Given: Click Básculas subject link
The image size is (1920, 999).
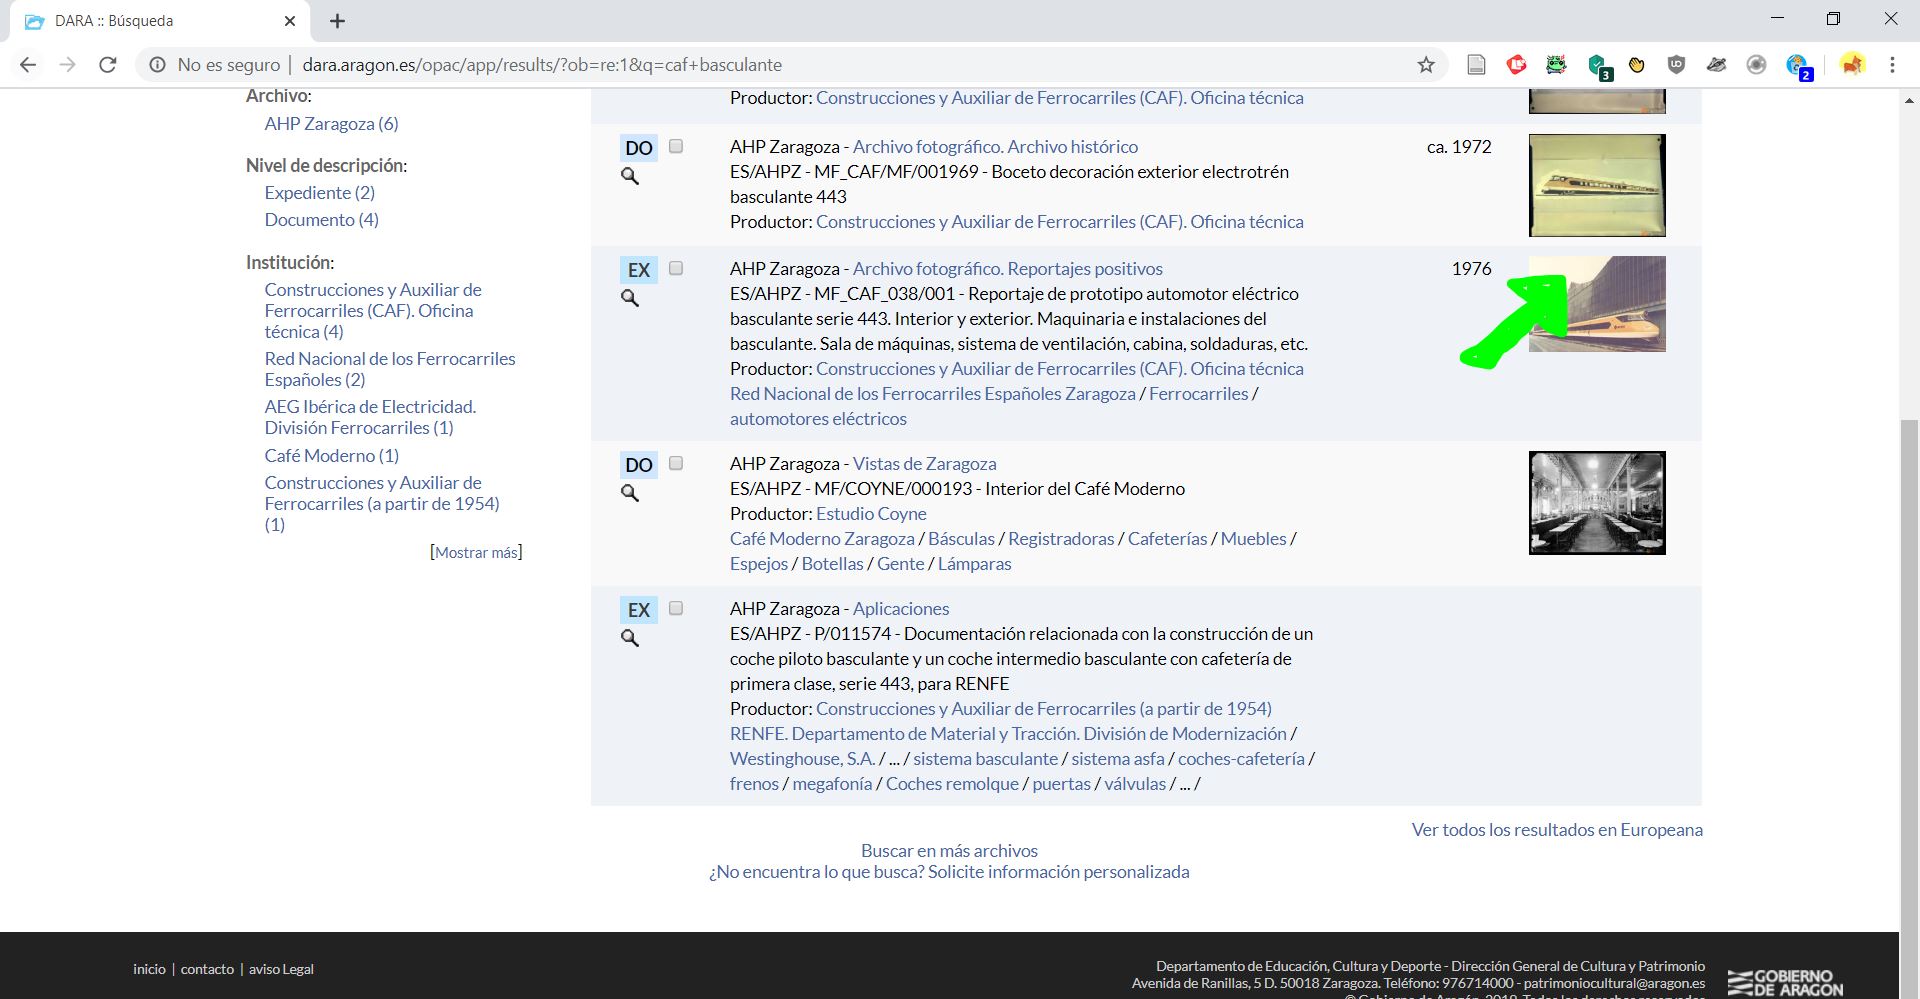Looking at the screenshot, I should 961,539.
